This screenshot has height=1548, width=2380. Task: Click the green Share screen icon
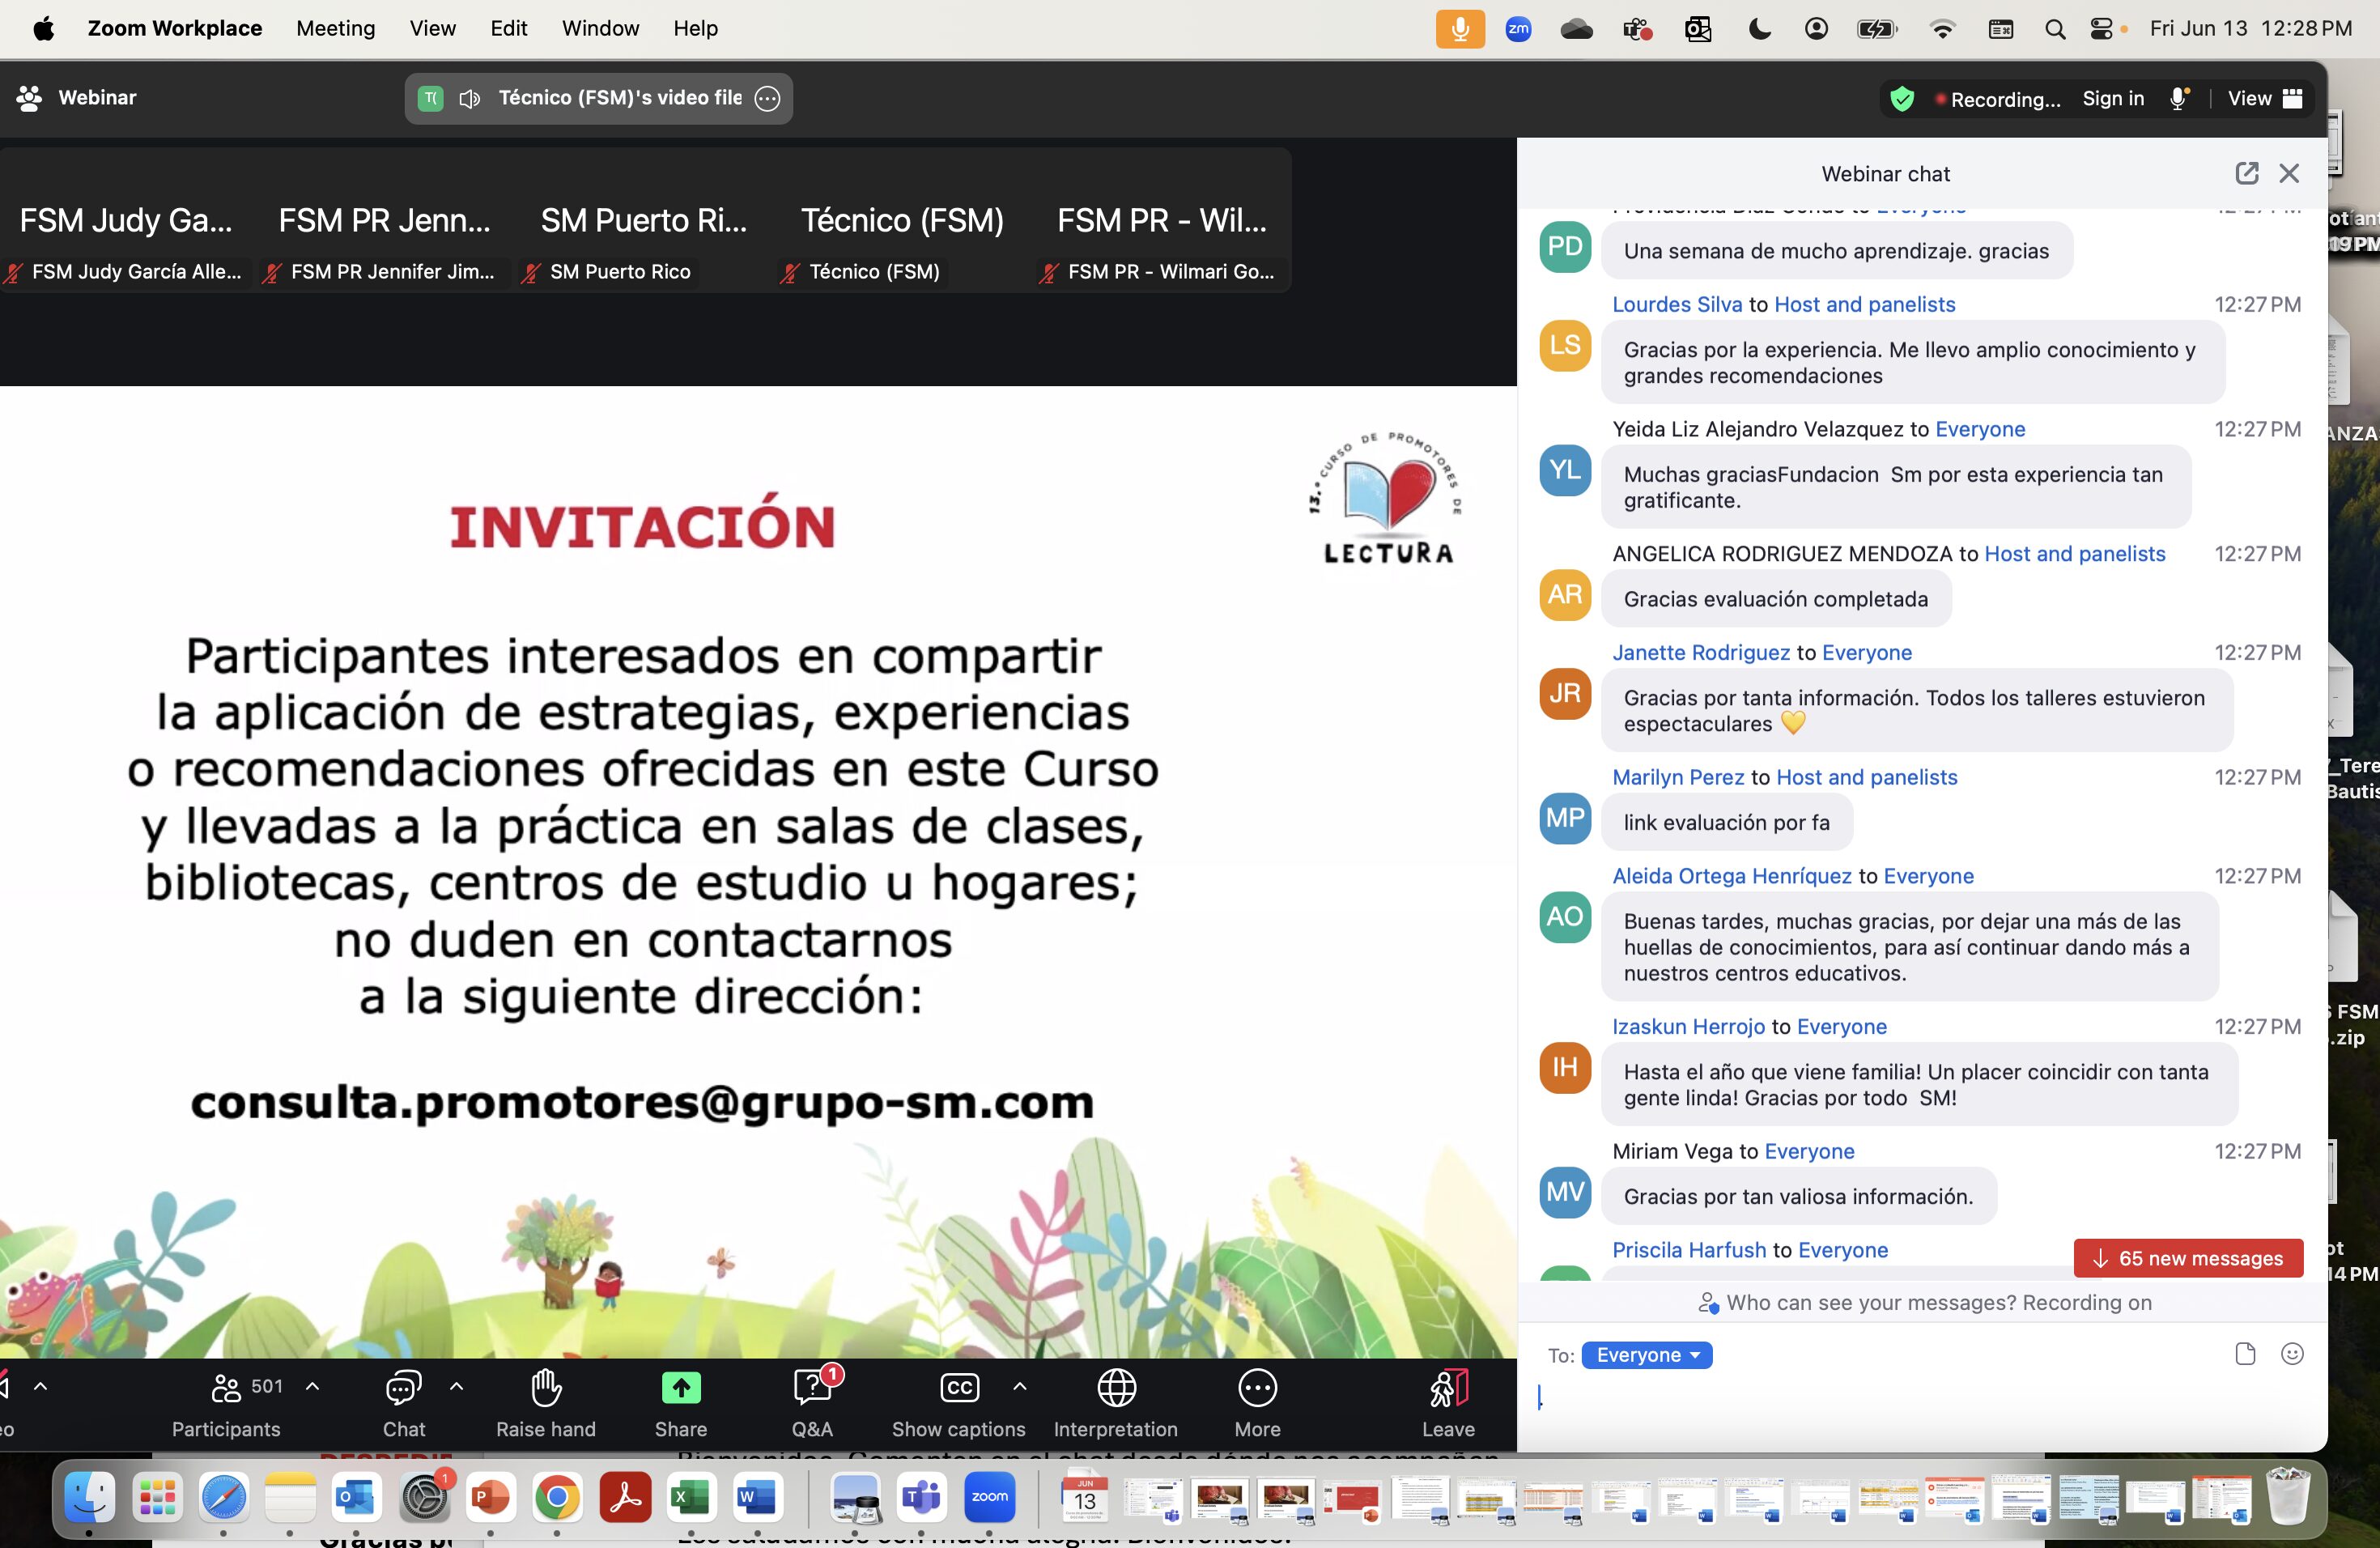coord(681,1388)
